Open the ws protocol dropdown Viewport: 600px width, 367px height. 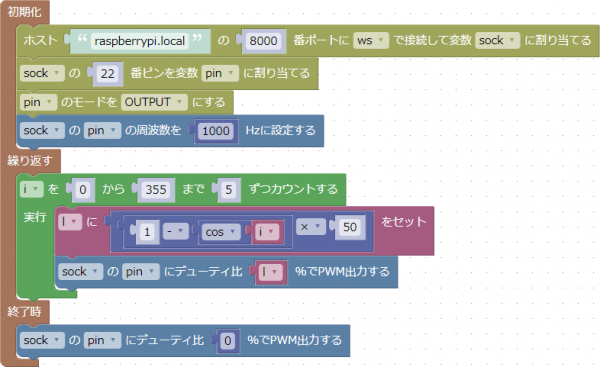[x=370, y=41]
